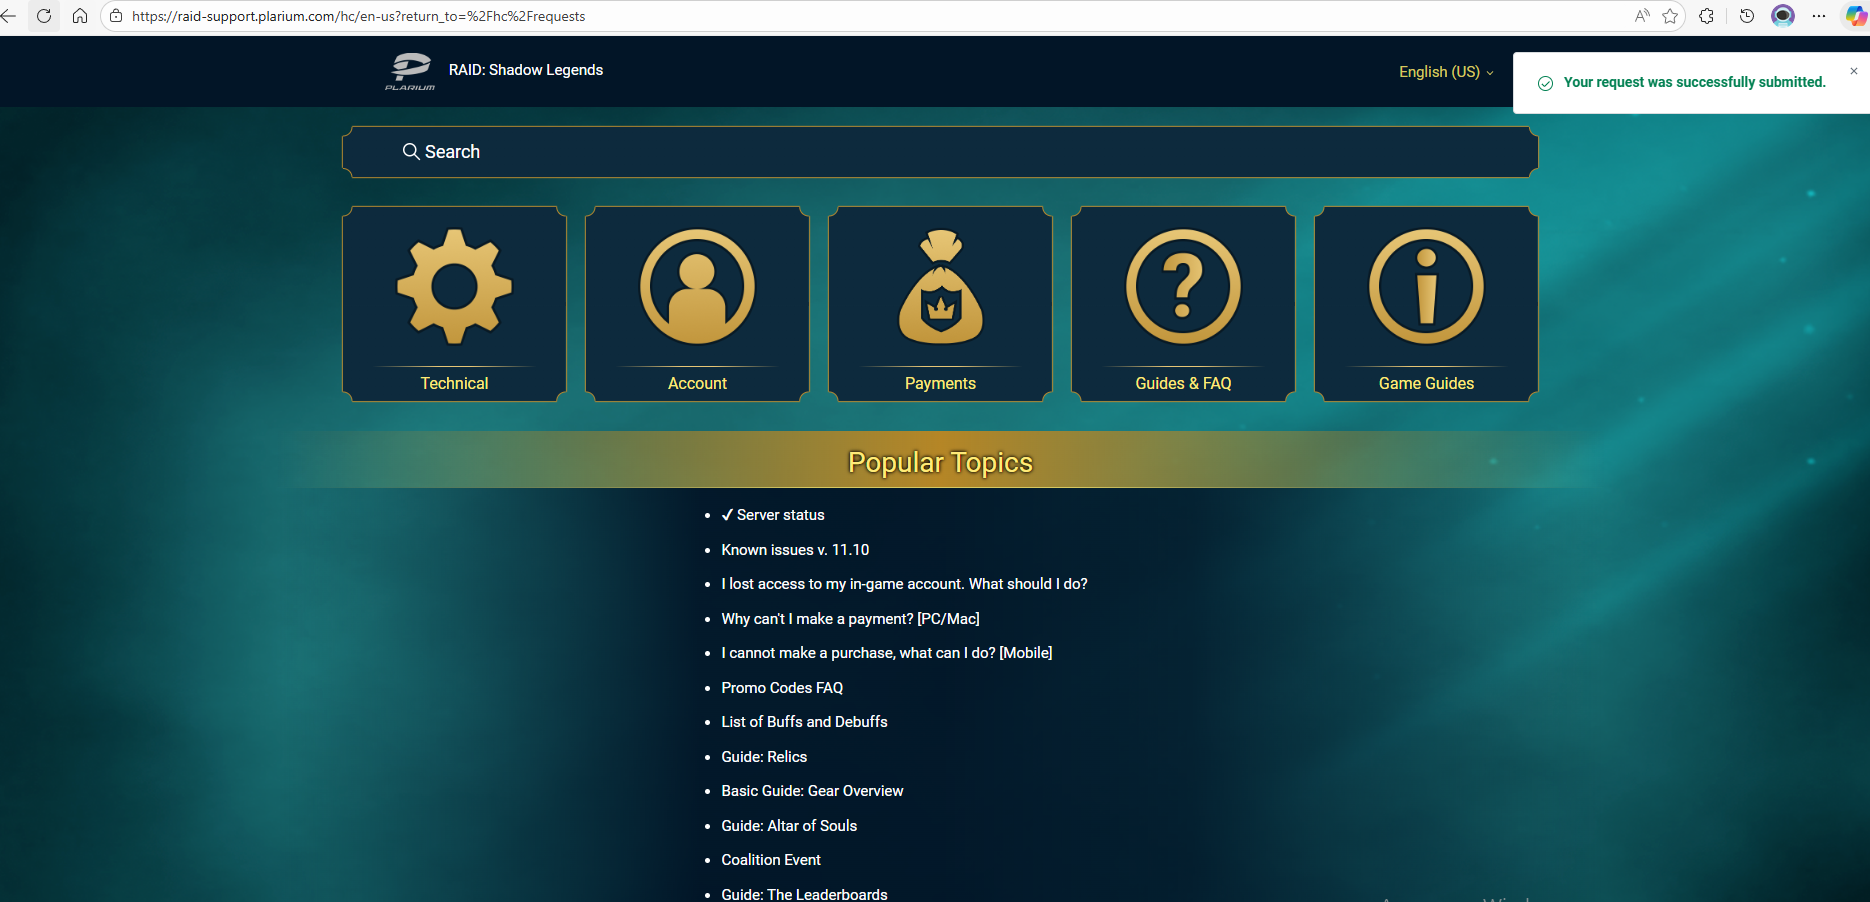Open the Technical gear icon category
The width and height of the screenshot is (1870, 902).
[x=454, y=288]
